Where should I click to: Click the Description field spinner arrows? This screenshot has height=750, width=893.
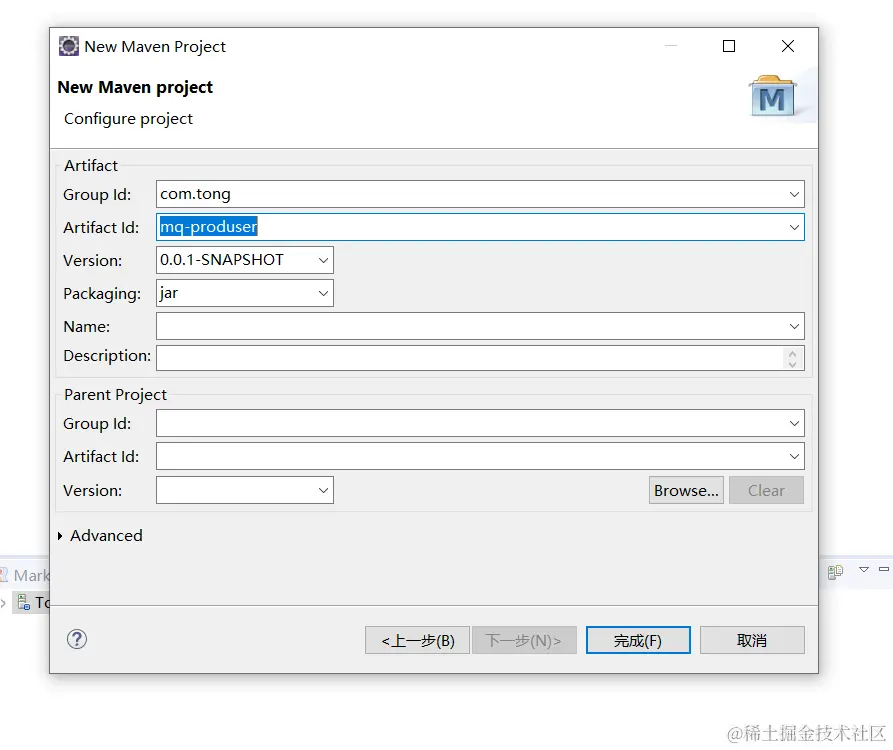(792, 358)
